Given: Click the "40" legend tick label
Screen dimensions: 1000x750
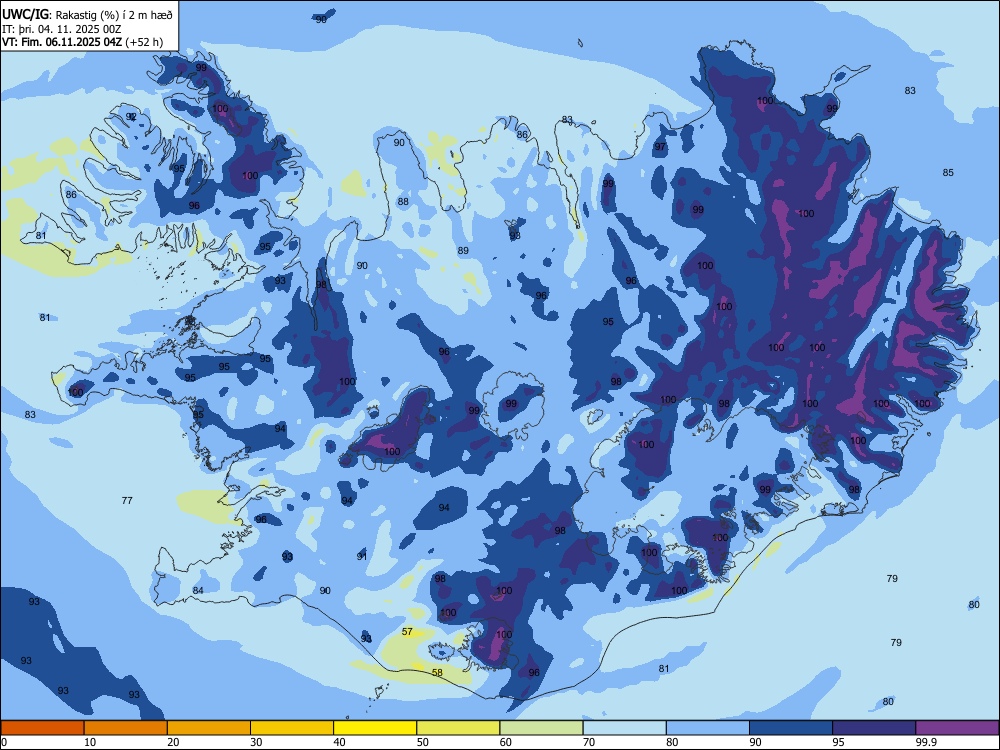Looking at the screenshot, I should 339,742.
